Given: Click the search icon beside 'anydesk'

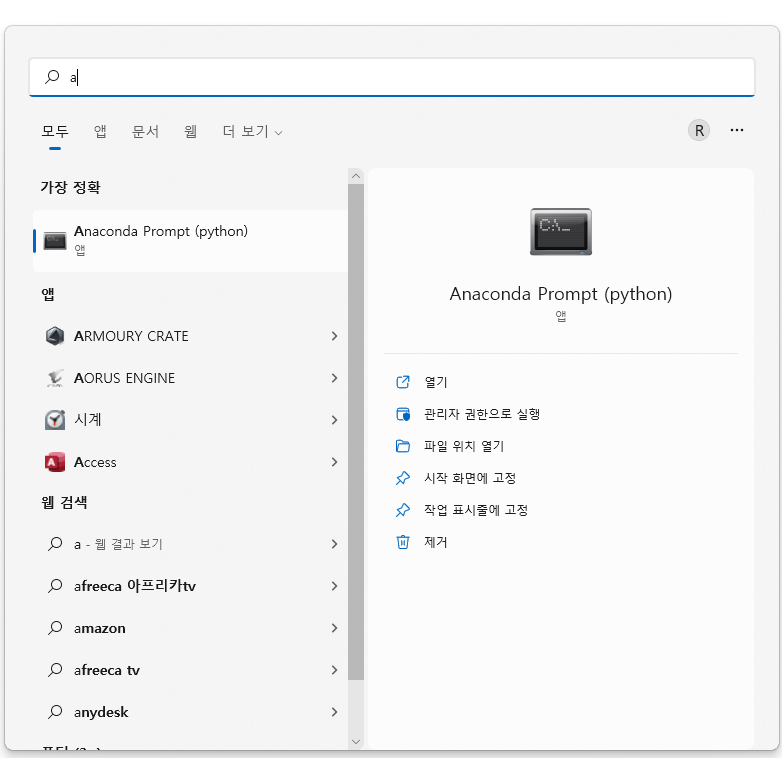Looking at the screenshot, I should coord(55,711).
